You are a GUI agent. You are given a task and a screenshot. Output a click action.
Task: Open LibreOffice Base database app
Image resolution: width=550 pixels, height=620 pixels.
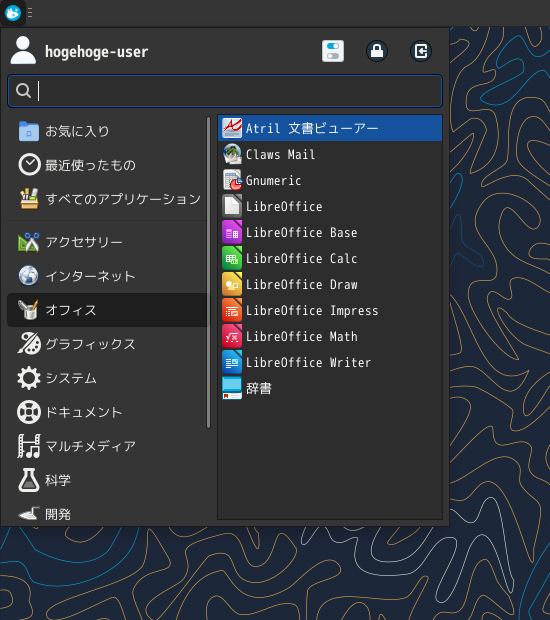coord(330,232)
